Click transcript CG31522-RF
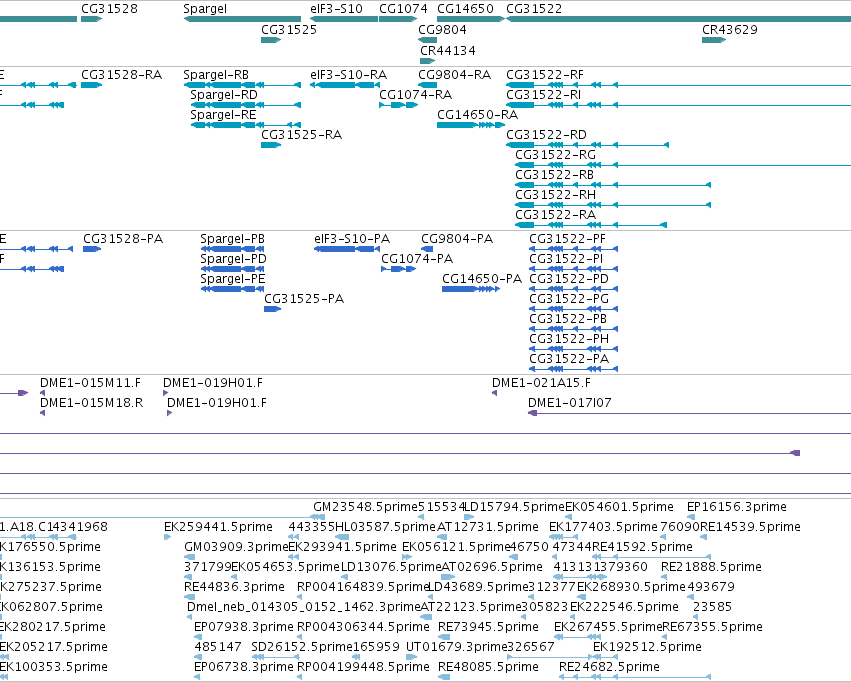Screen dimensions: 851x682 tap(678, 85)
